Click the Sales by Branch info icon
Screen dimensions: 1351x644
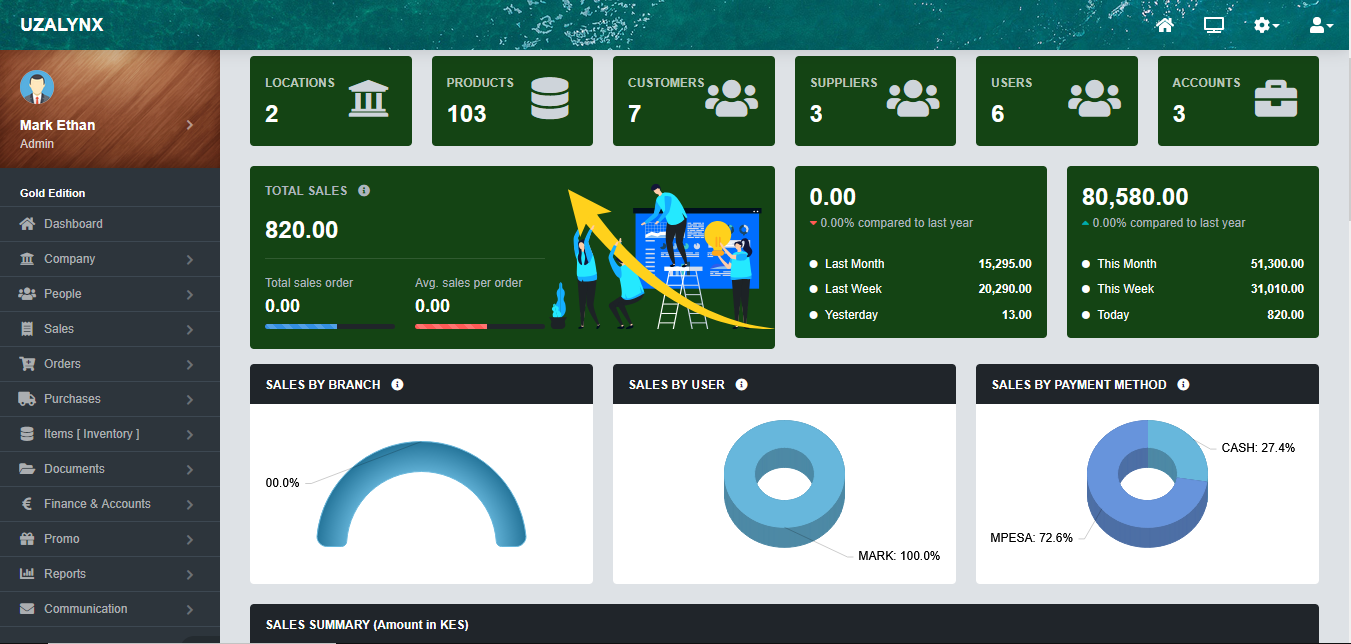point(397,384)
